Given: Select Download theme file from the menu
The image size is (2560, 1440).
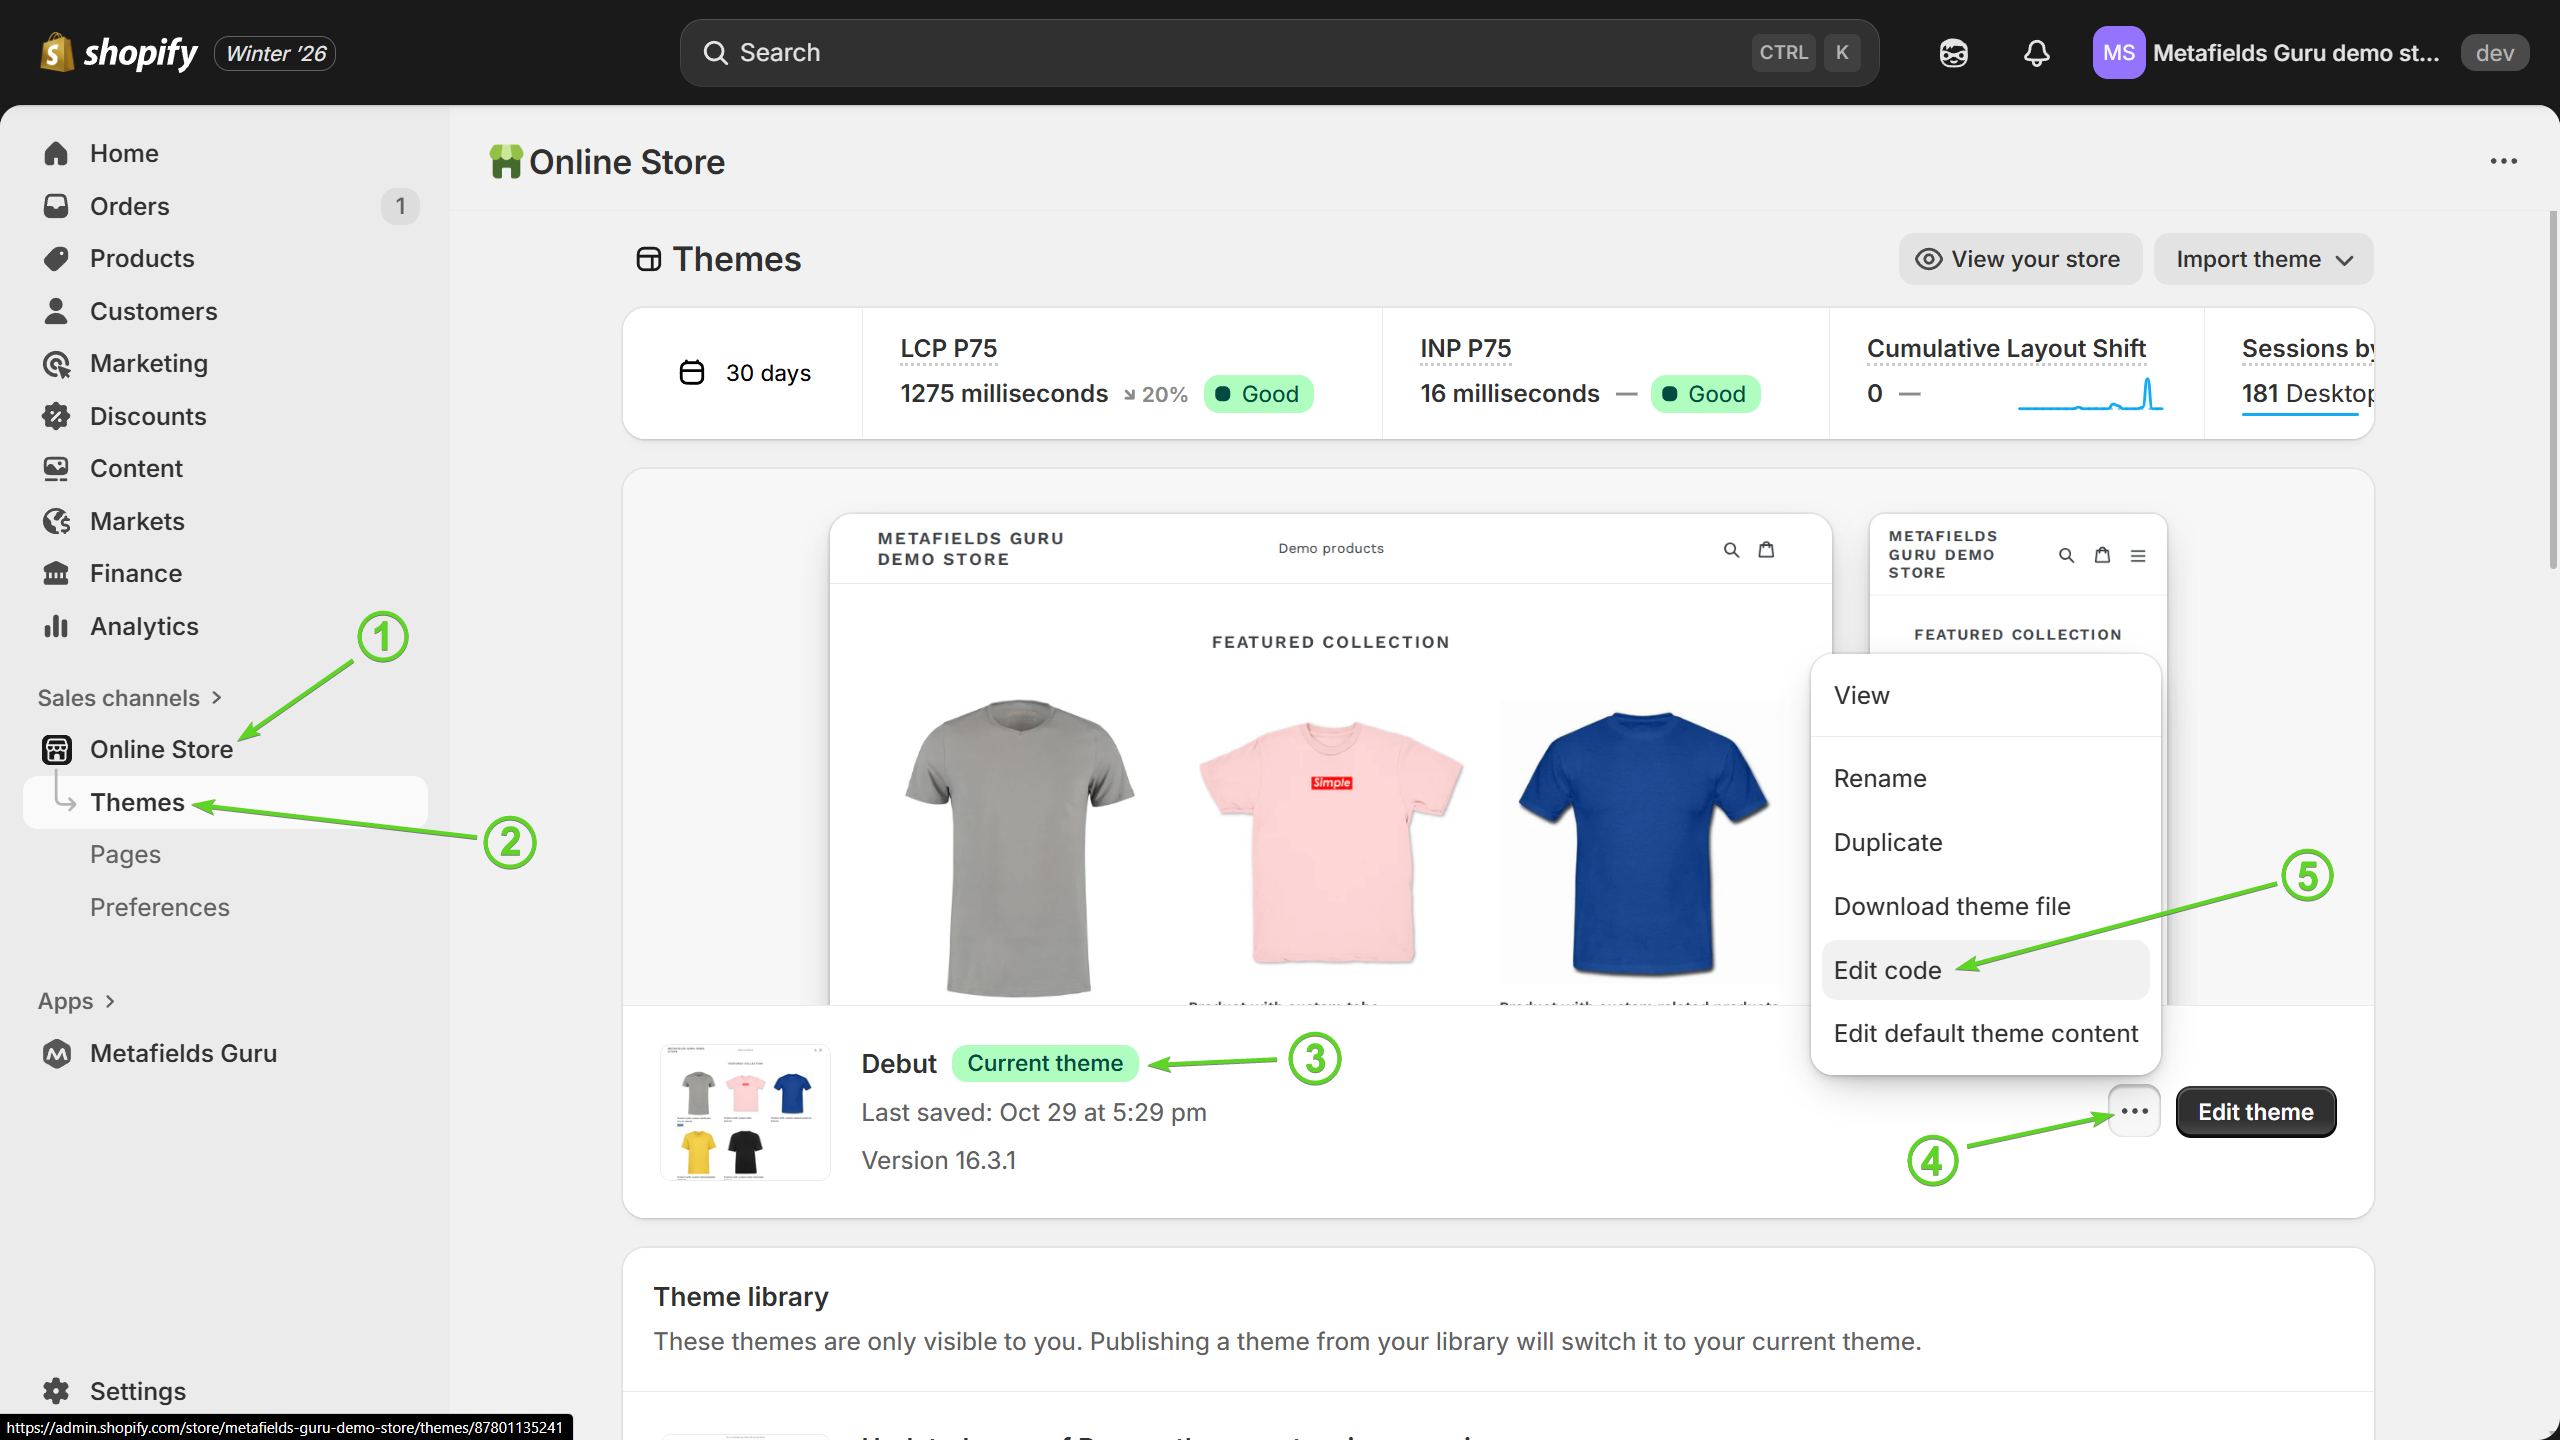Looking at the screenshot, I should point(1951,905).
